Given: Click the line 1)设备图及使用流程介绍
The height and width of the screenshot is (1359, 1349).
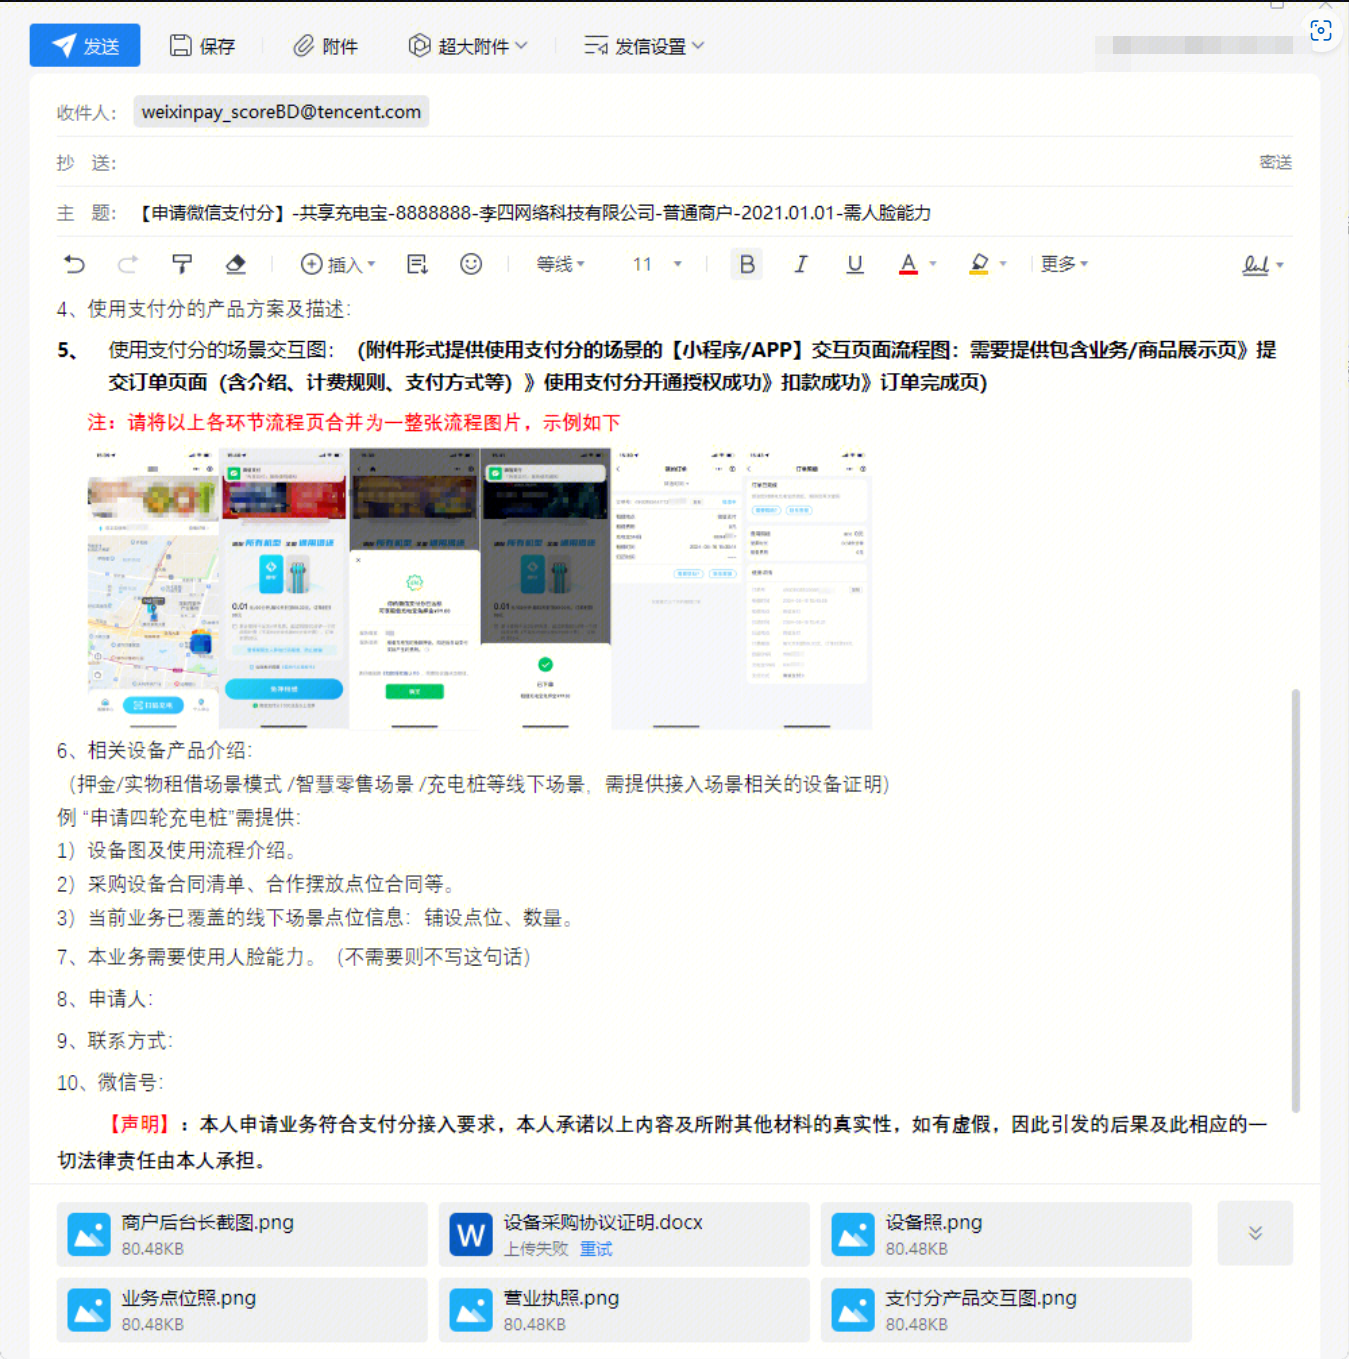Looking at the screenshot, I should [177, 851].
